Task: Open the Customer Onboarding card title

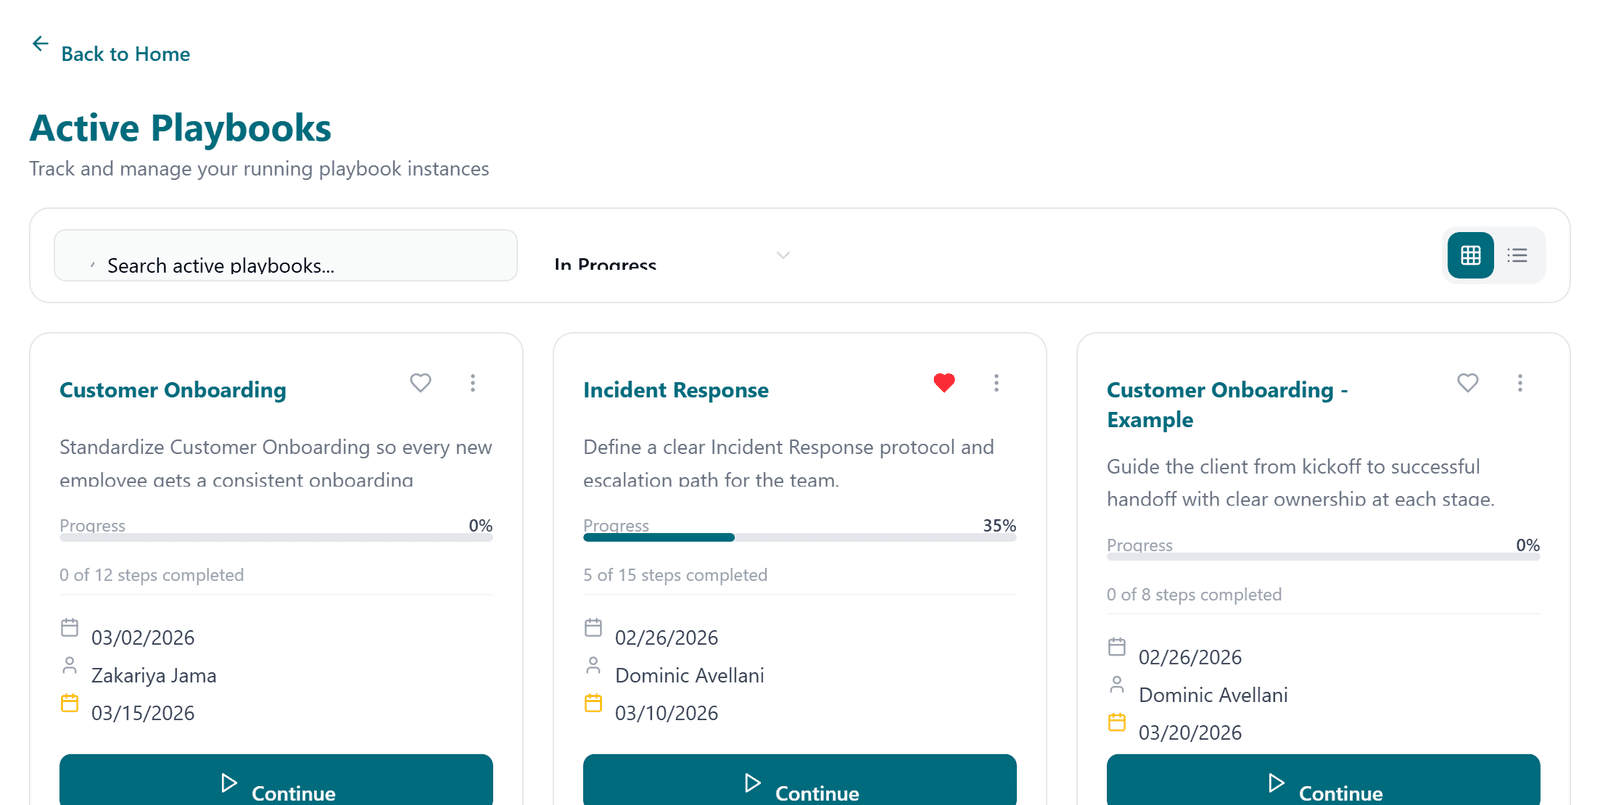Action: click(173, 390)
